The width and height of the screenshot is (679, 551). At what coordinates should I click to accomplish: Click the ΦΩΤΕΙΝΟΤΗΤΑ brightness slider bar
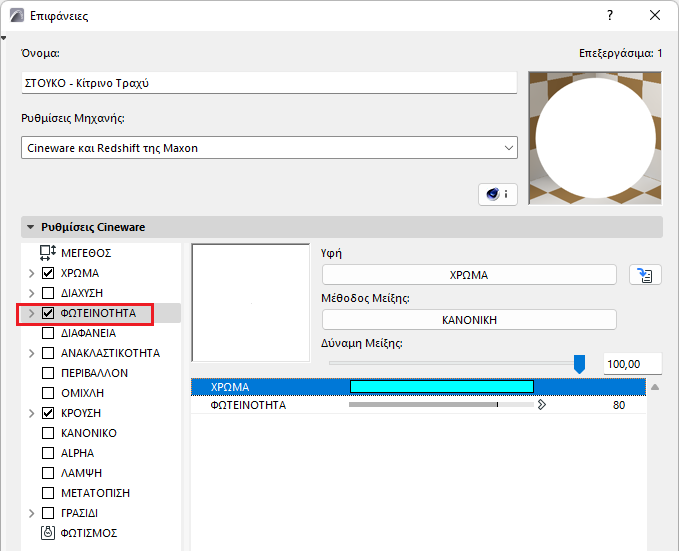click(441, 405)
